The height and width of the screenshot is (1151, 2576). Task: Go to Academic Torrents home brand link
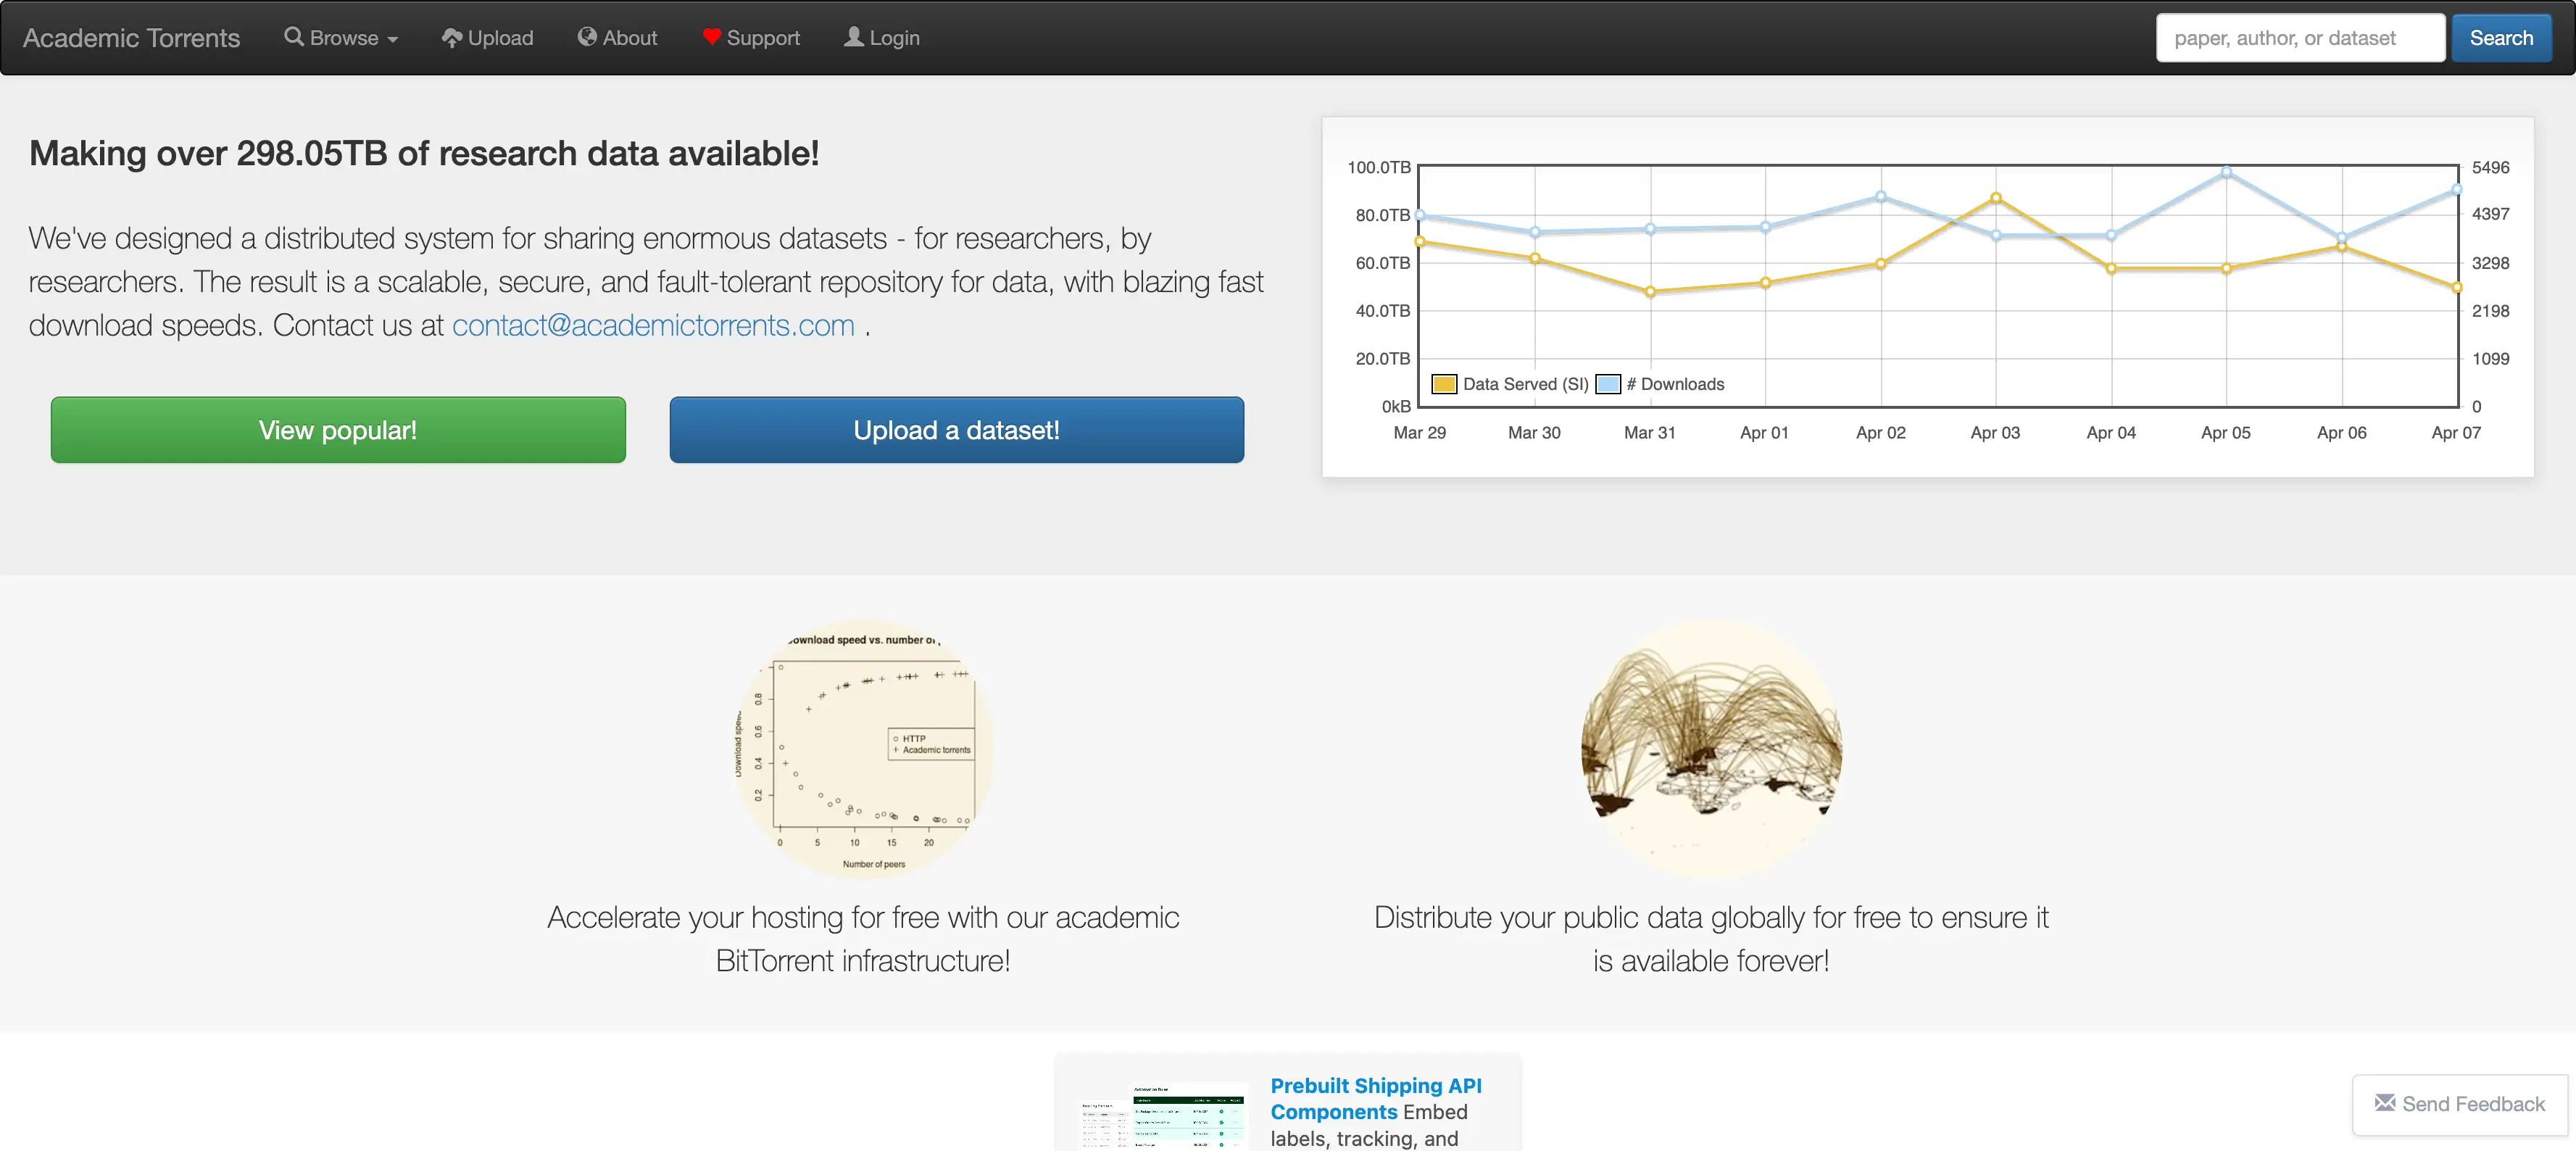[x=132, y=38]
